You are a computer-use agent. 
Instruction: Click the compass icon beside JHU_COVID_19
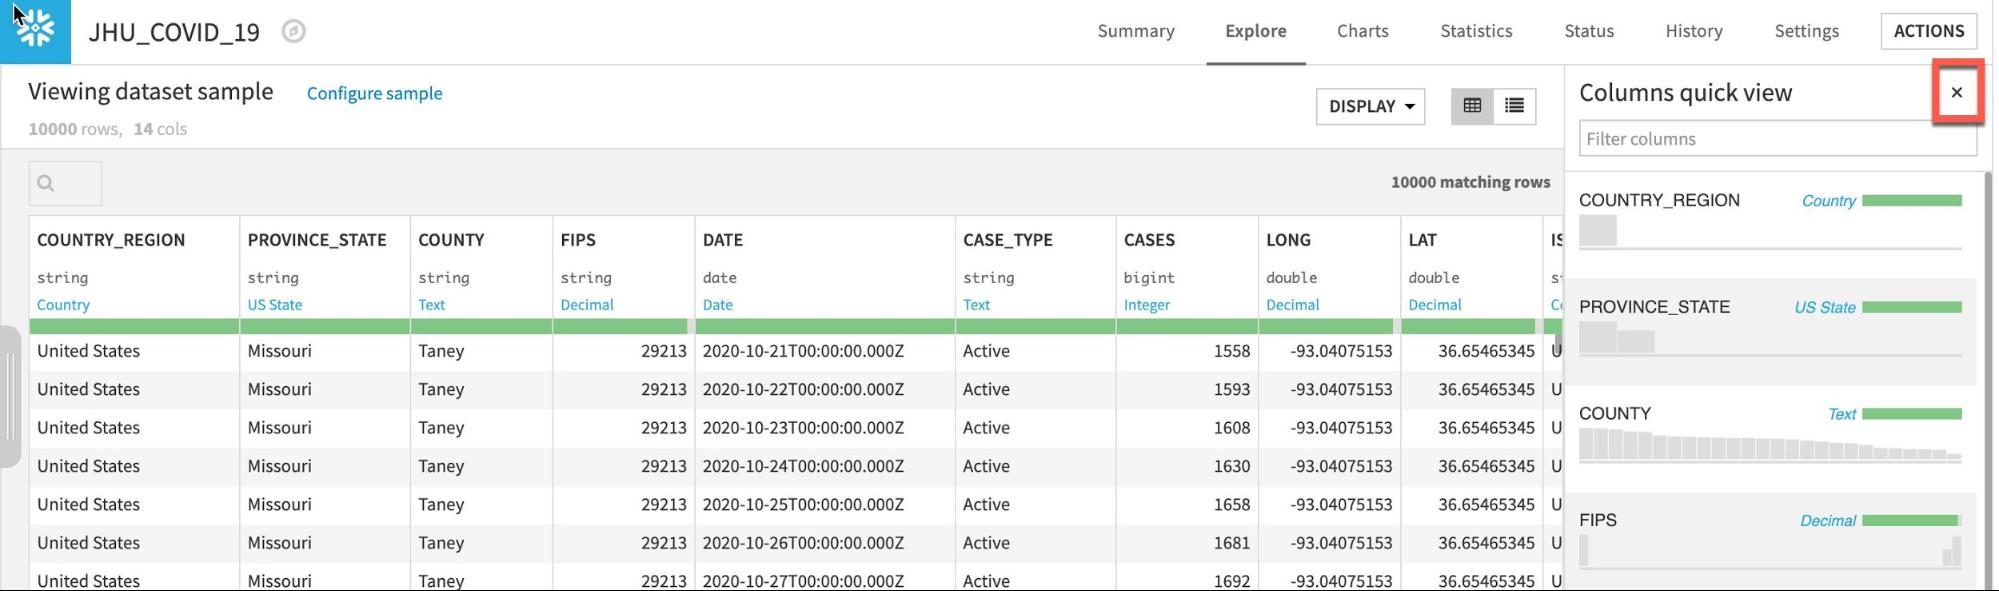tap(293, 32)
